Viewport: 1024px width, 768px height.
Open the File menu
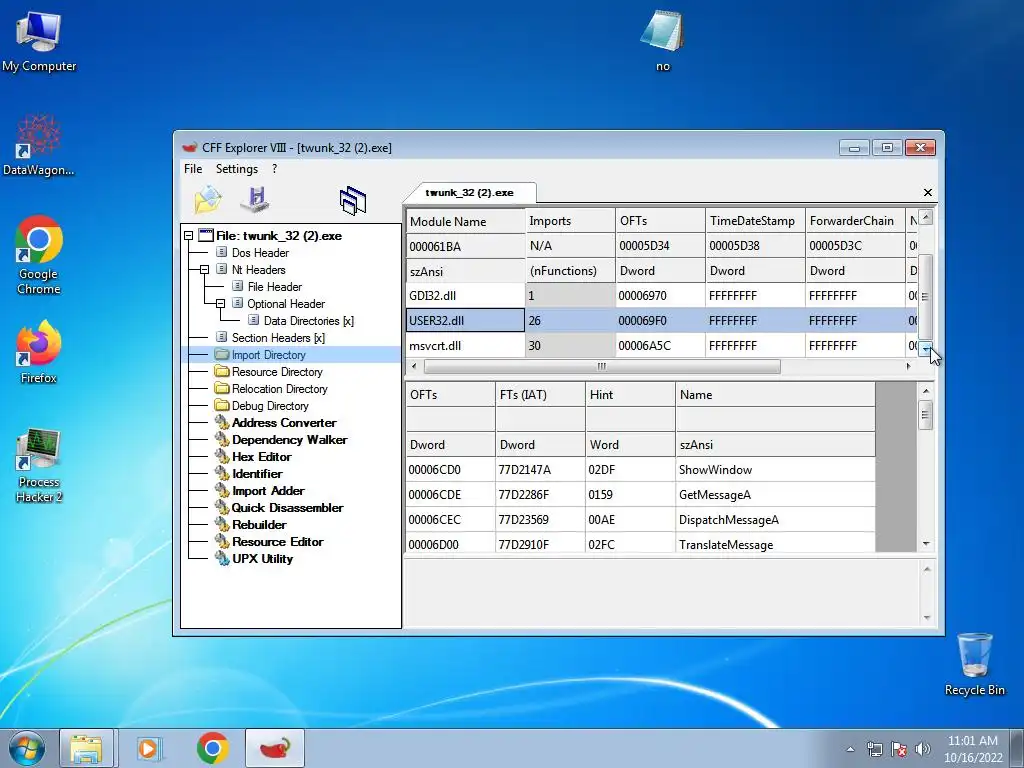[193, 168]
